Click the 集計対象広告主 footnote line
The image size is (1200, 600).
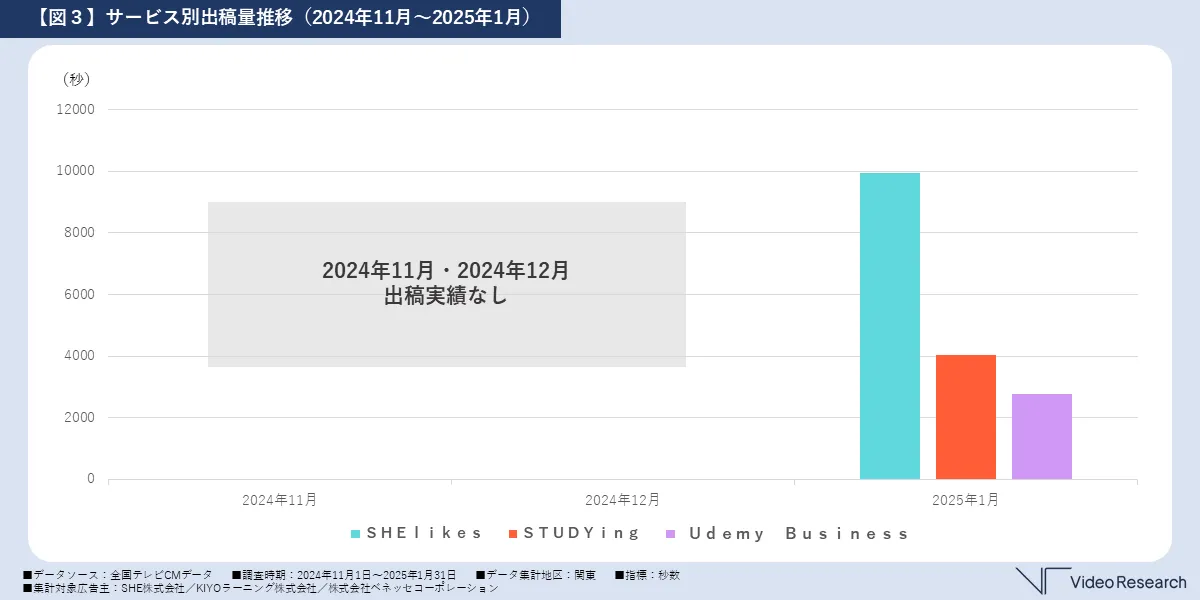[x=260, y=589]
